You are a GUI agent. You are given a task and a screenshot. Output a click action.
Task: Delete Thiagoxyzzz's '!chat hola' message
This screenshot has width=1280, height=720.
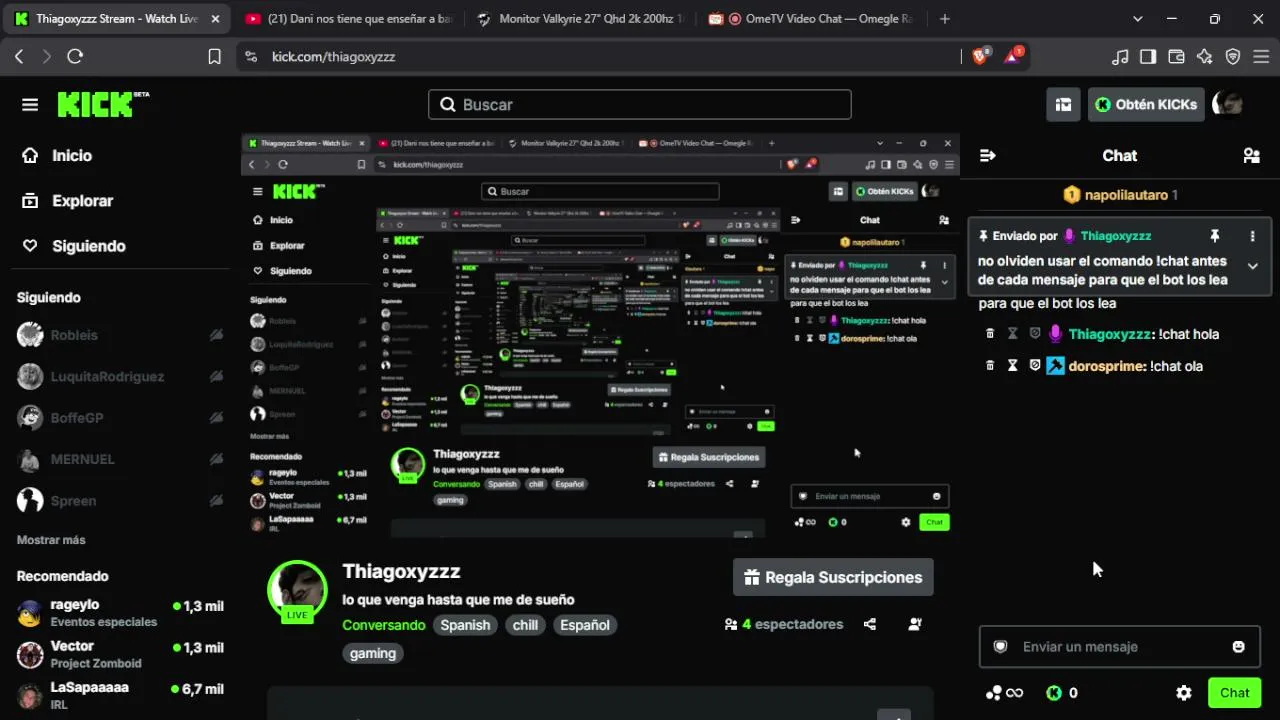pos(990,334)
